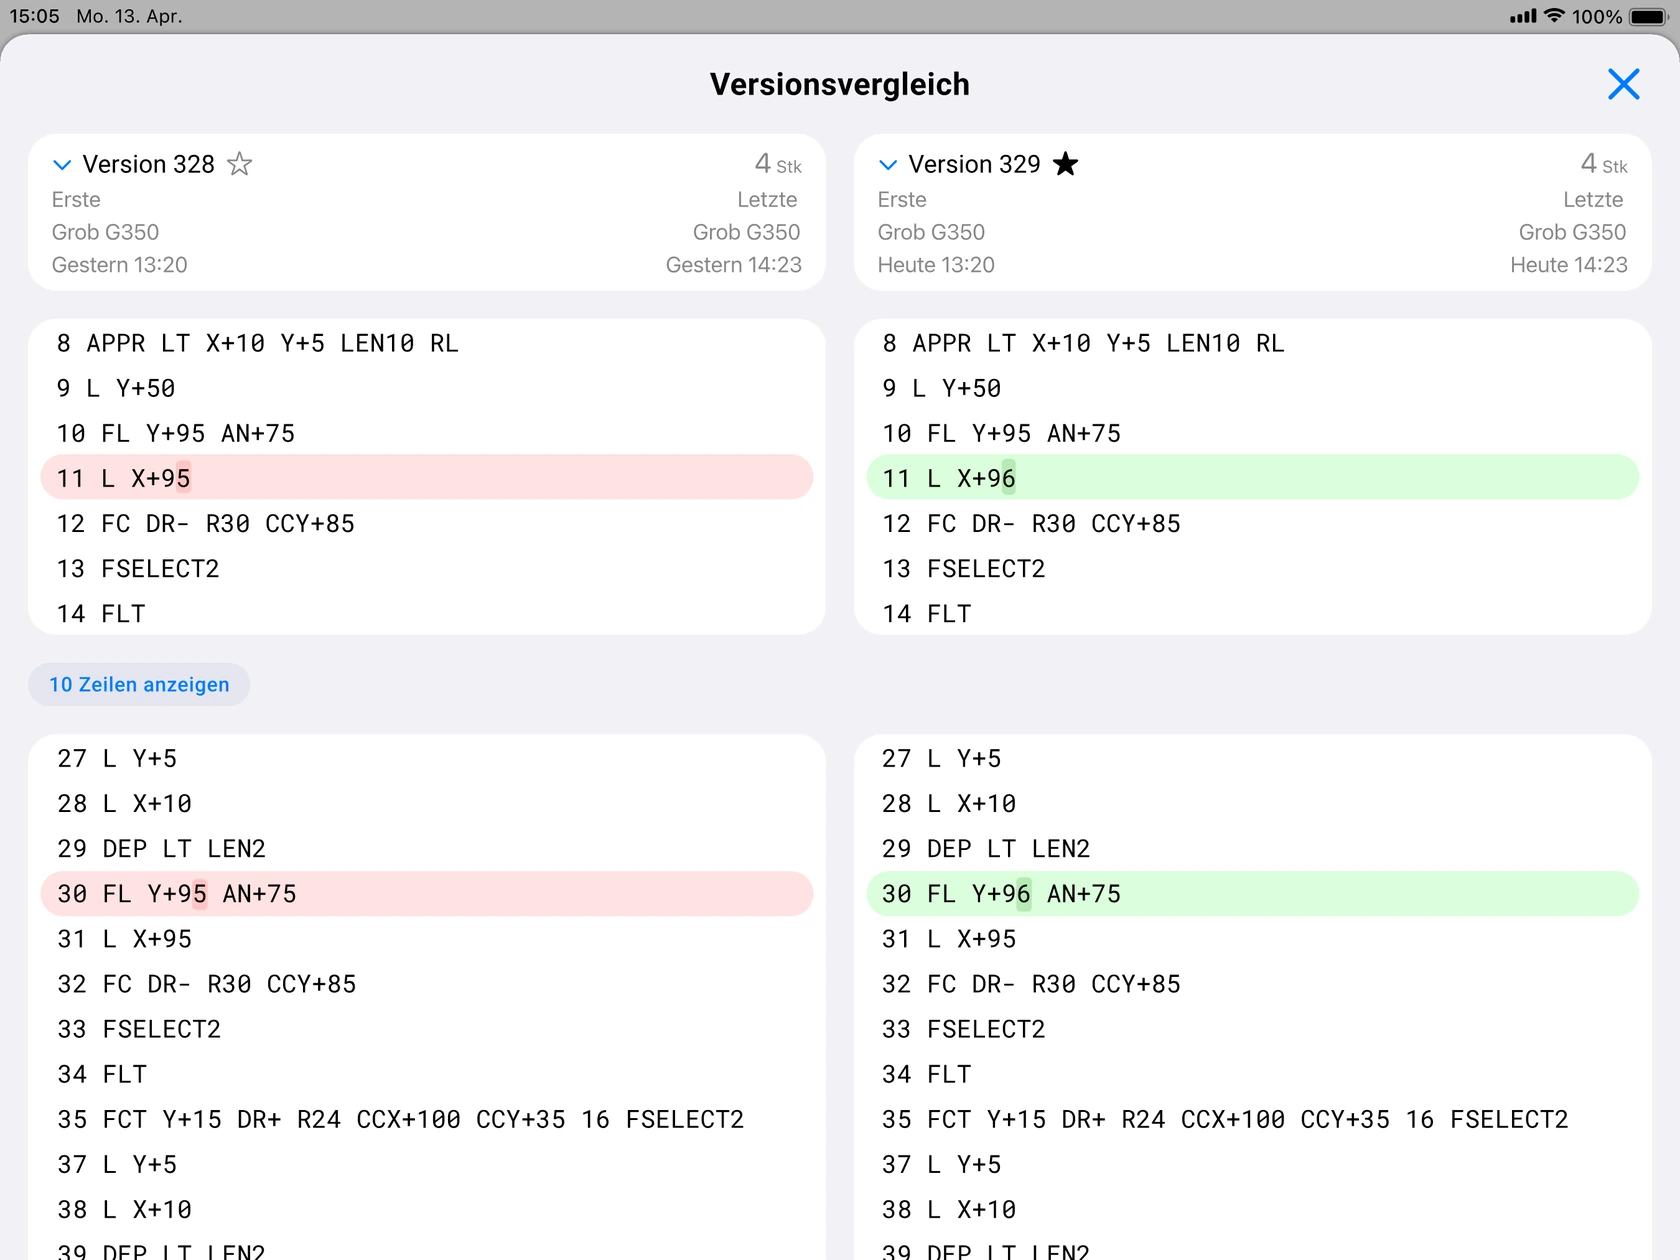This screenshot has height=1260, width=1680.
Task: Click line 8 APPR LT in left pane
Action: coord(258,343)
